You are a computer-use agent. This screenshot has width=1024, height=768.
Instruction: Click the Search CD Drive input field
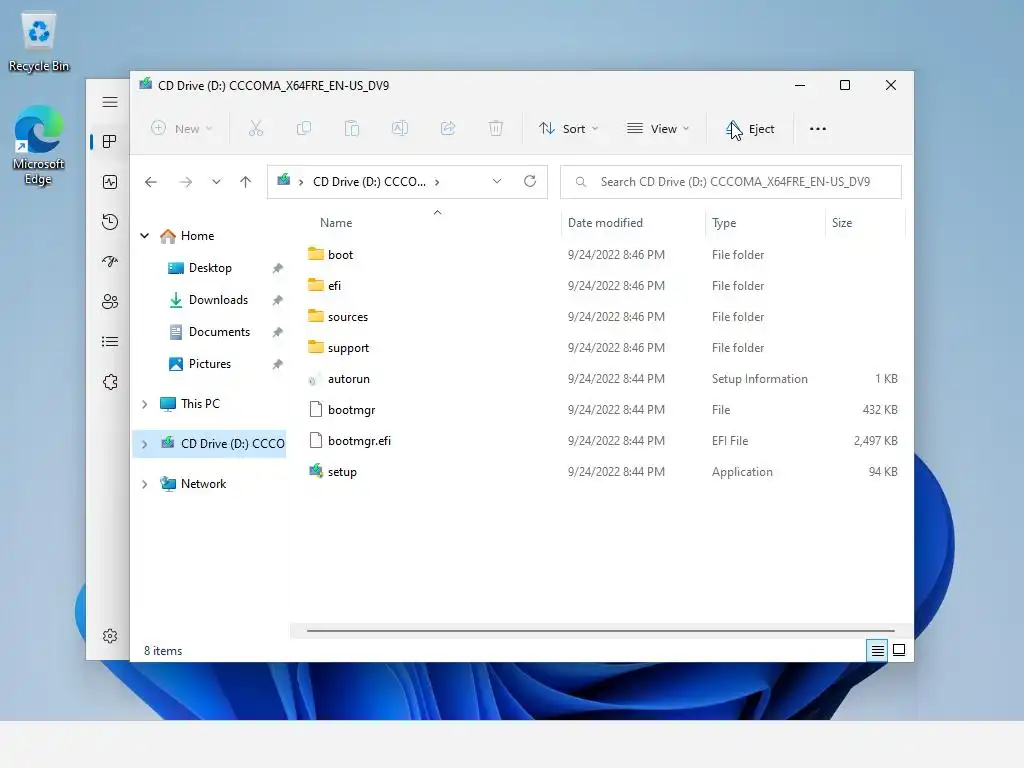click(731, 182)
